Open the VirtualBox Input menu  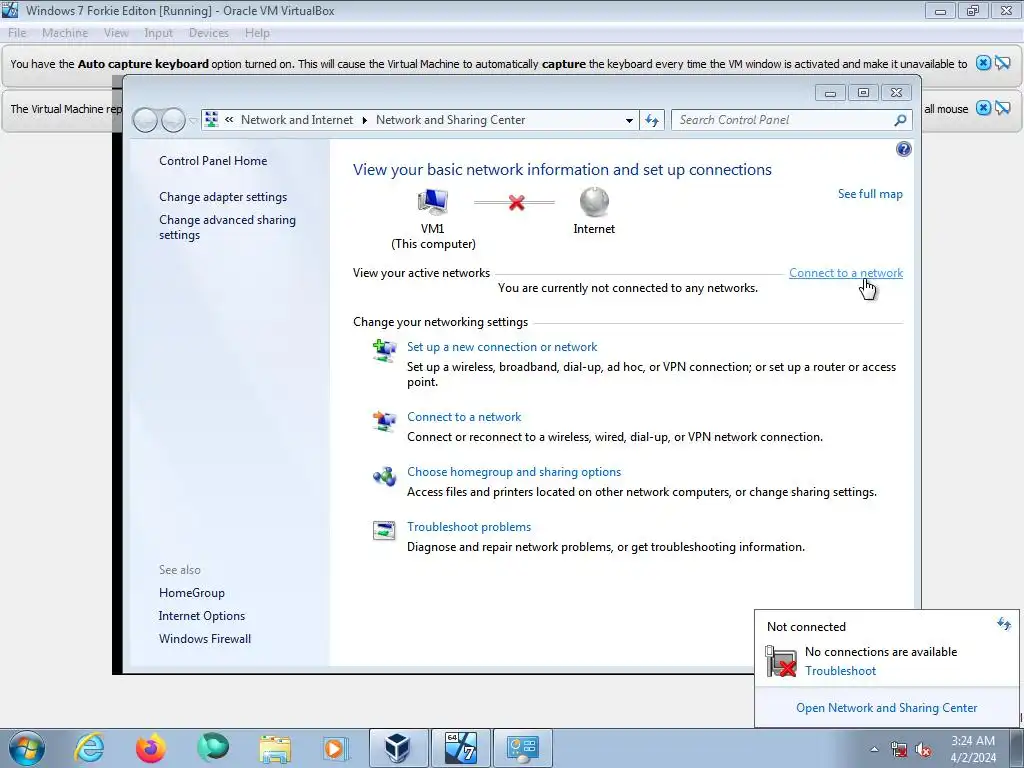158,33
